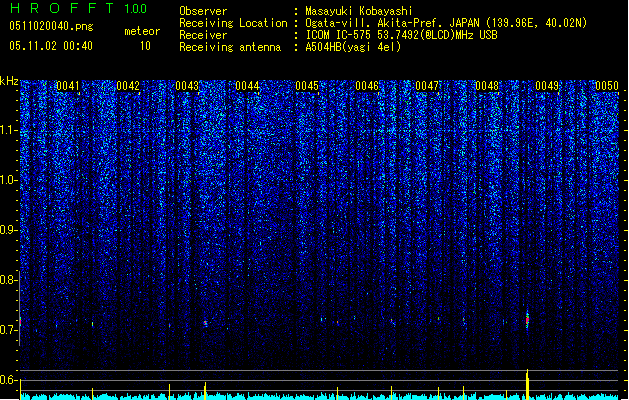Click the HROFFT title text

coord(62,8)
